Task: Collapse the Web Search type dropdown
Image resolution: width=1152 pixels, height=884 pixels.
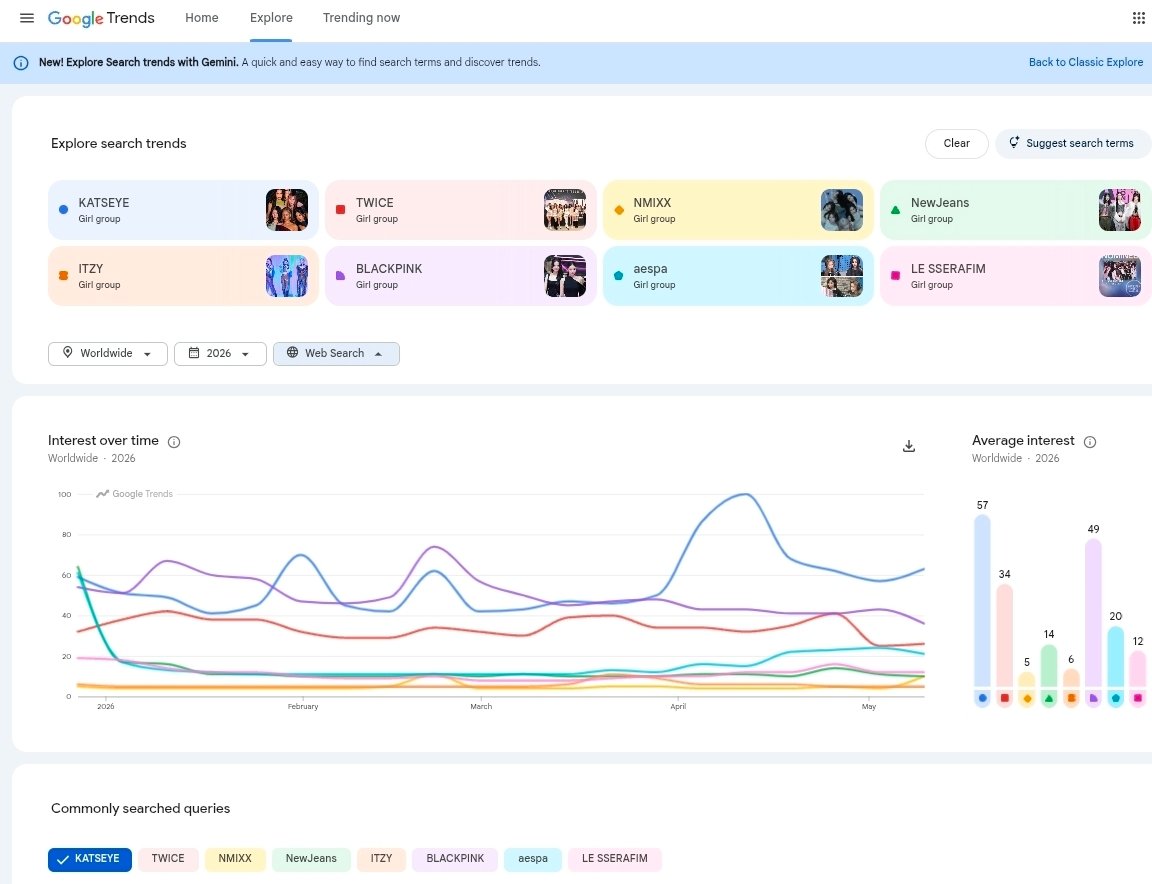Action: point(336,353)
